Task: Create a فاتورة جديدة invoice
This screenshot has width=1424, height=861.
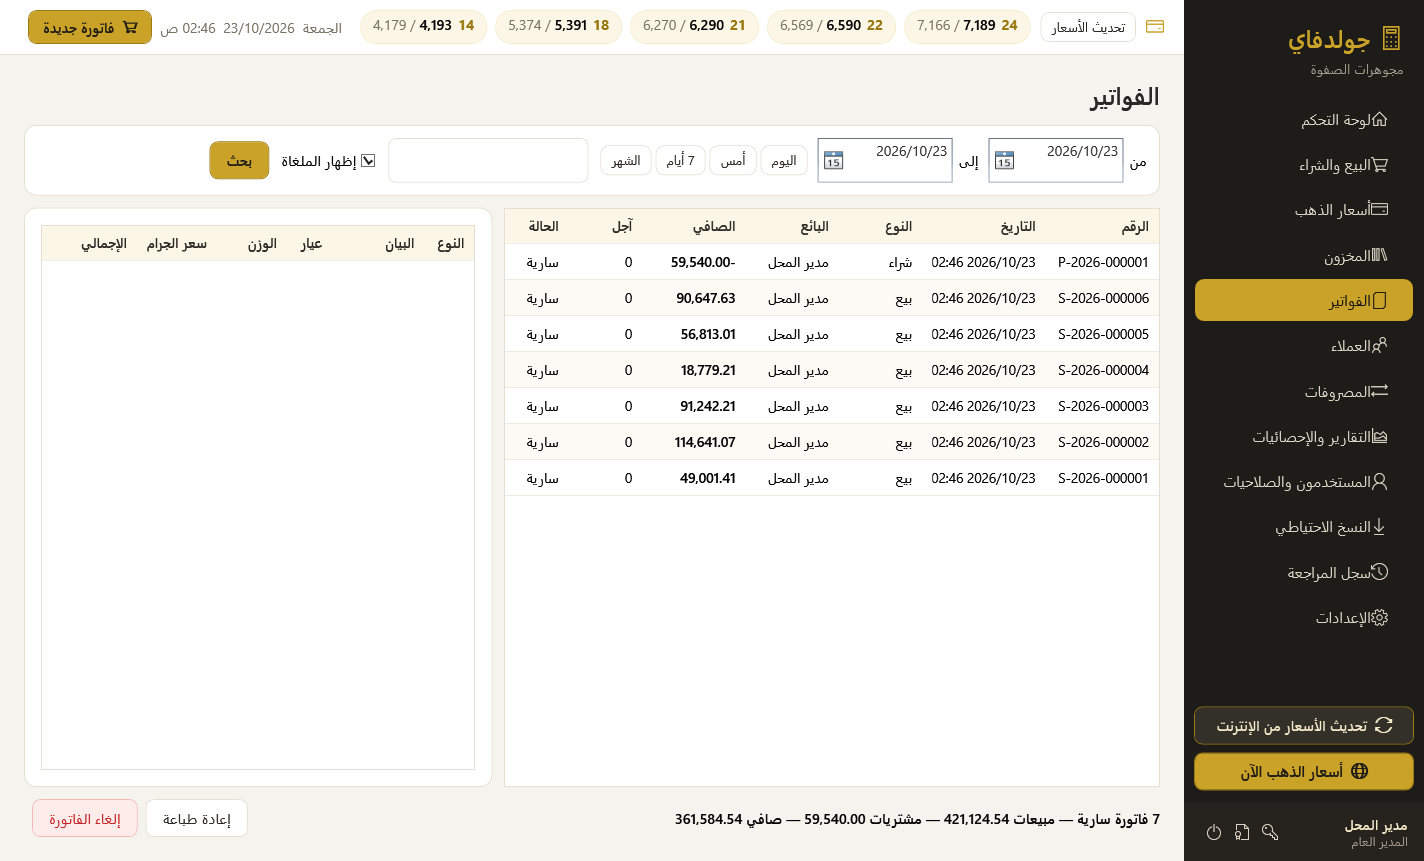Action: pos(90,27)
